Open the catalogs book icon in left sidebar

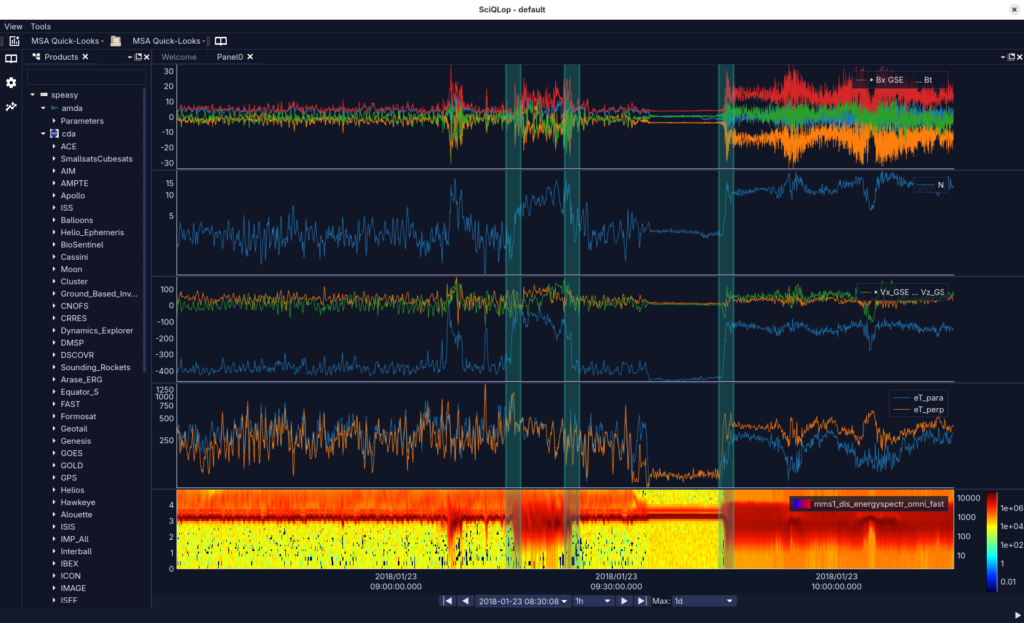click(x=11, y=59)
